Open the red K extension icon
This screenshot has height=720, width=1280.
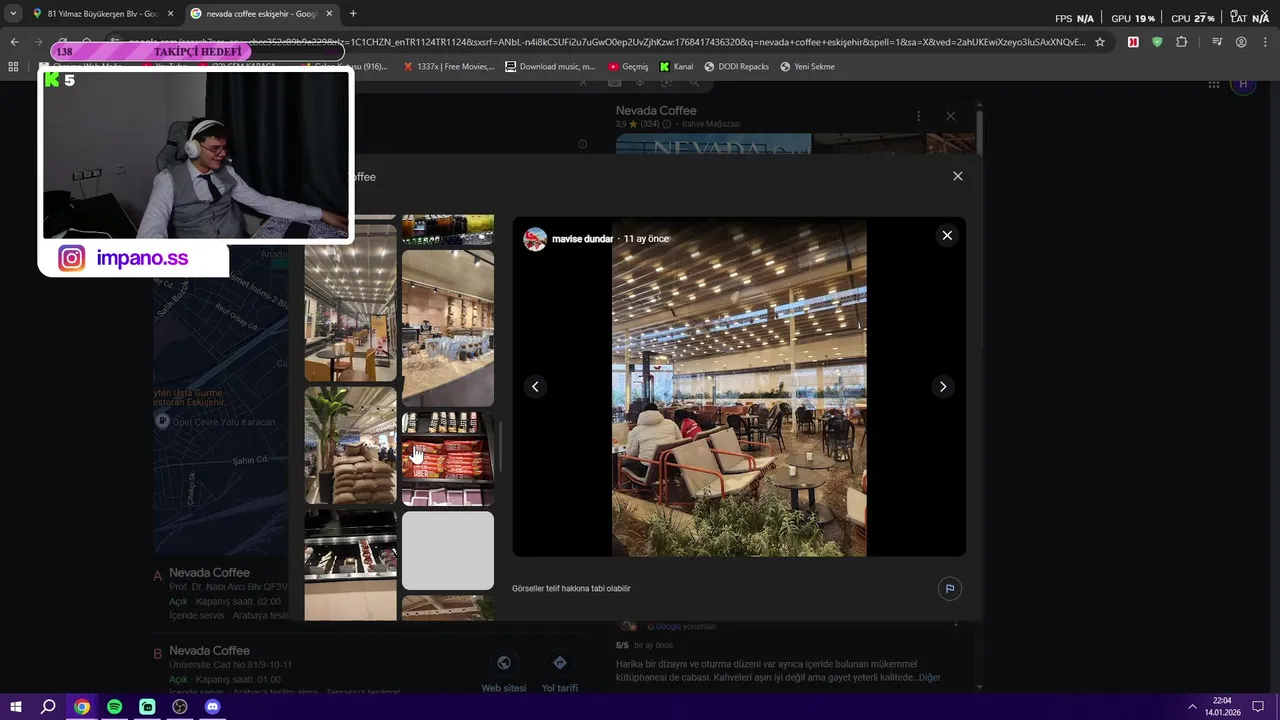(x=1133, y=42)
